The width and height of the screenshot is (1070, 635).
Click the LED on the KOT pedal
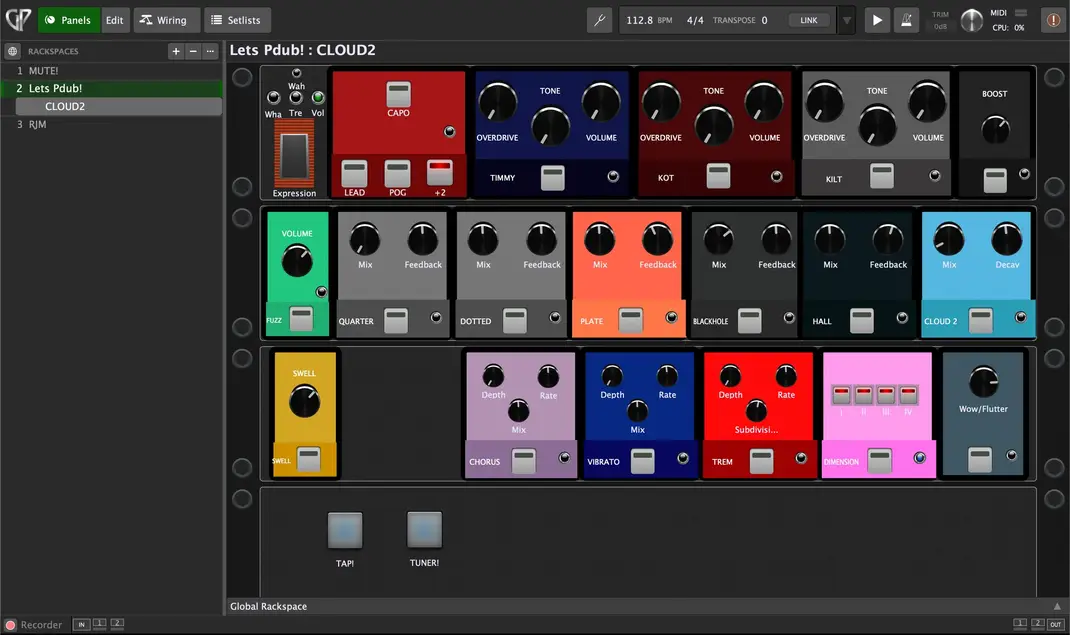776,177
